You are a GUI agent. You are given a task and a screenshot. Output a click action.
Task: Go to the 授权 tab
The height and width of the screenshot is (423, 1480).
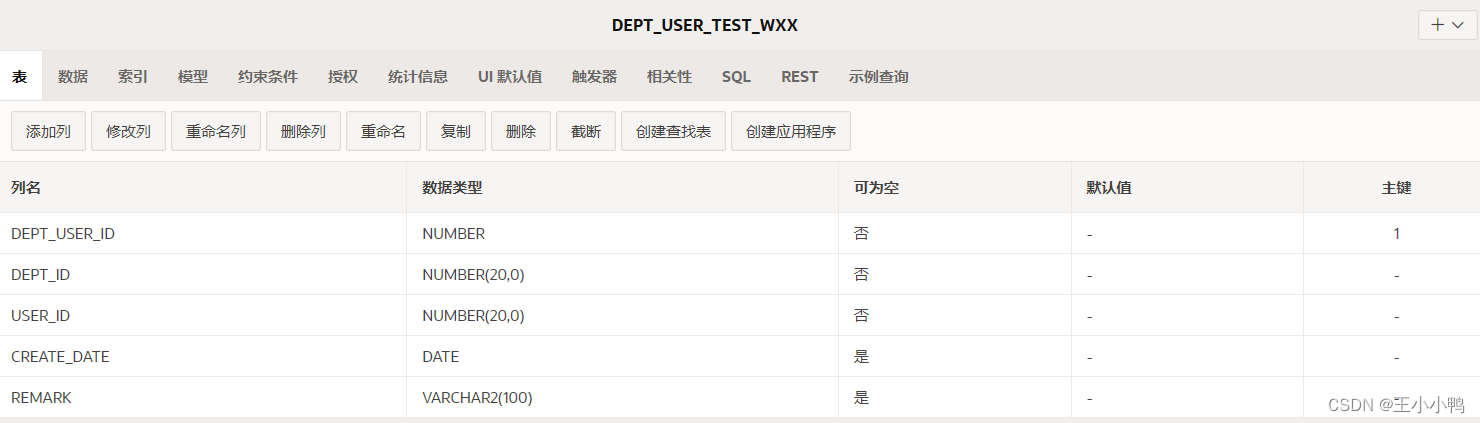[343, 76]
